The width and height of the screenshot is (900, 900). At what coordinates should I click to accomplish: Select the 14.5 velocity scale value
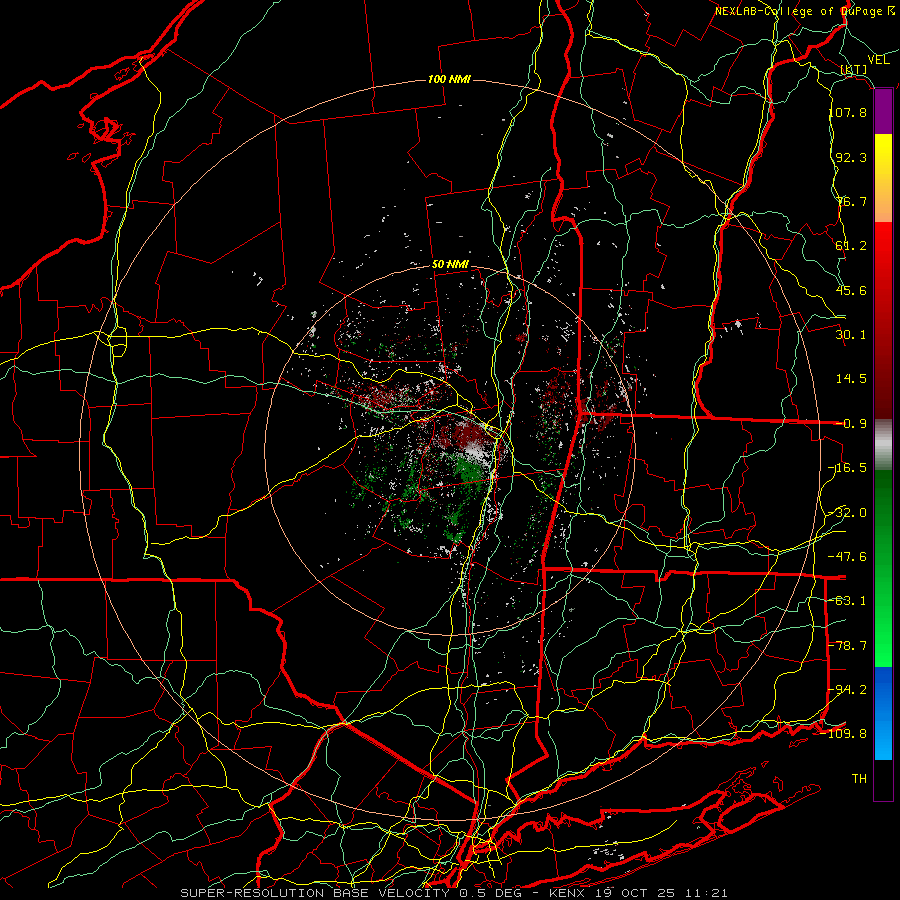(851, 379)
